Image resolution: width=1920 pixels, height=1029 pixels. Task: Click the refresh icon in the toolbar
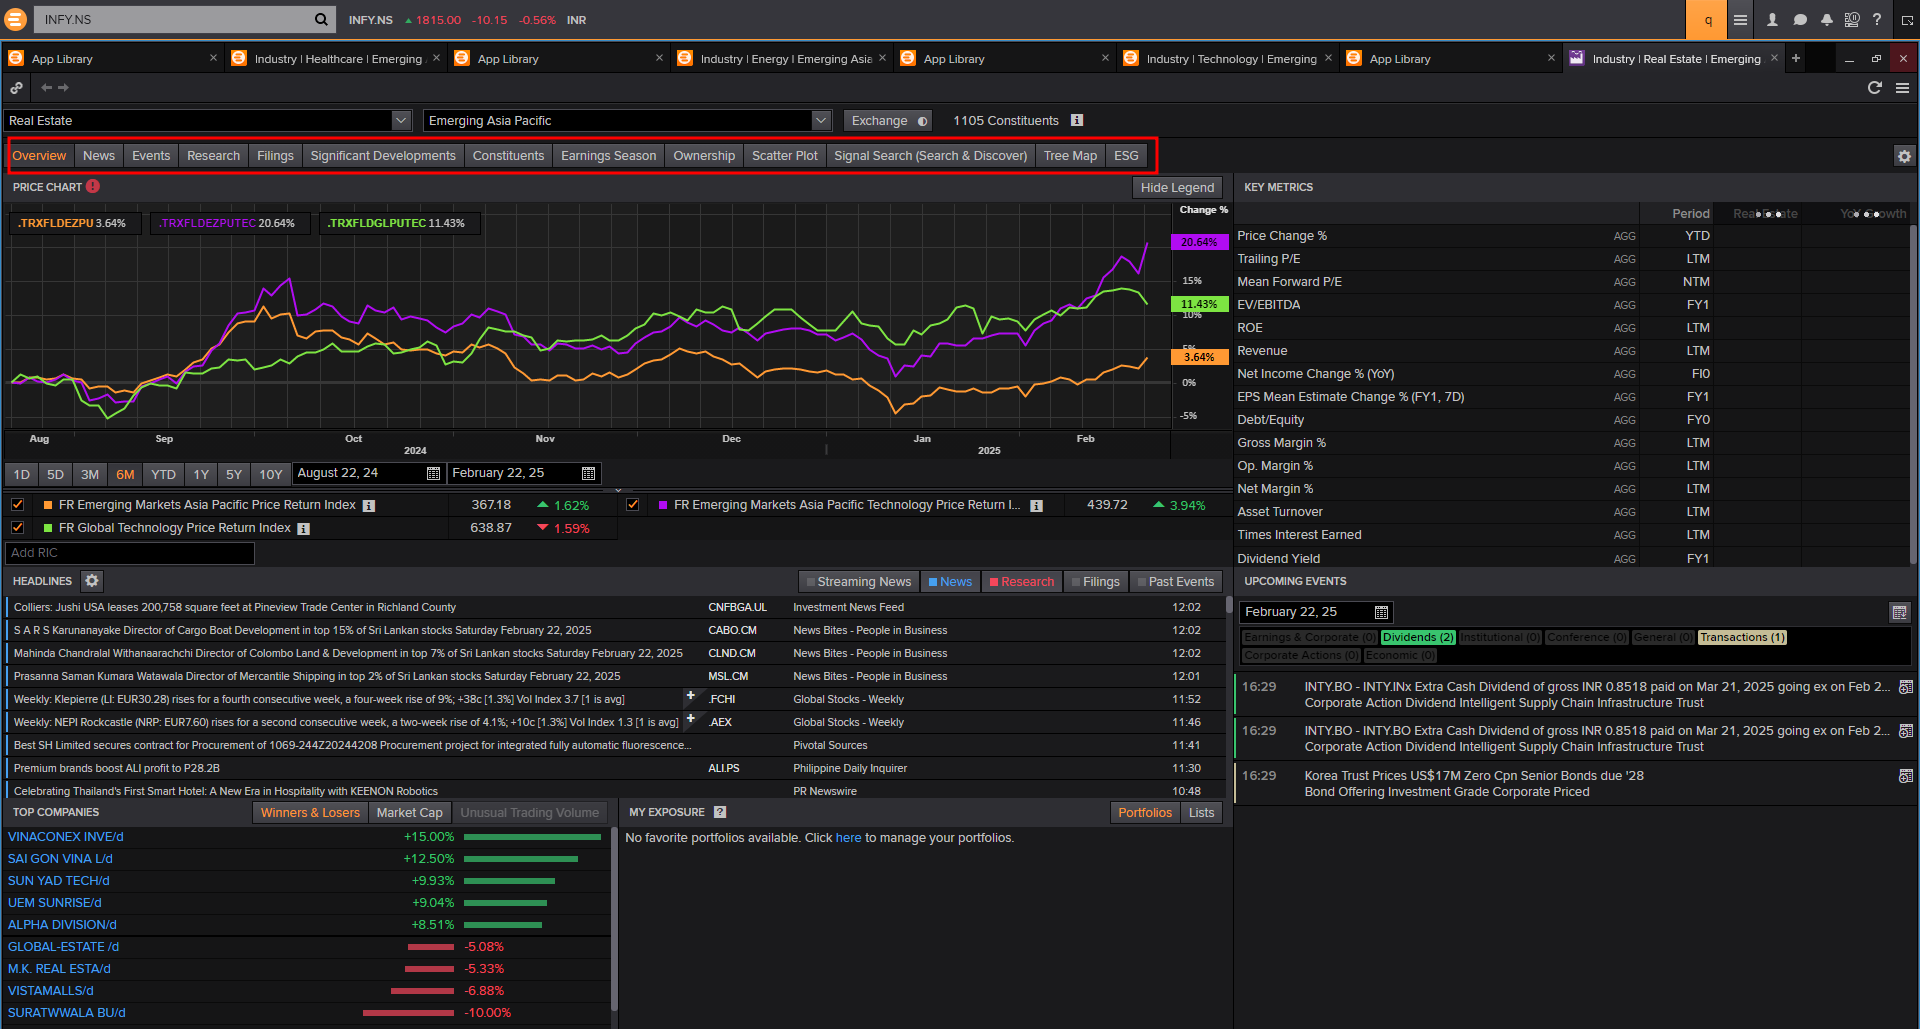(1875, 88)
